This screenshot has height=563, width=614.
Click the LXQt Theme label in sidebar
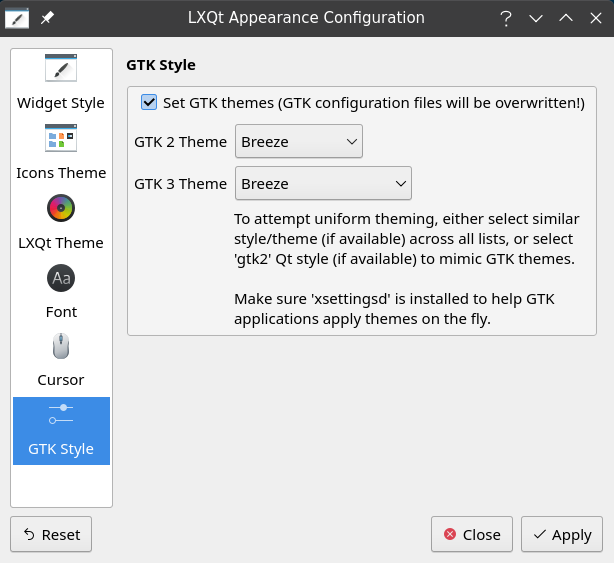pos(61,243)
